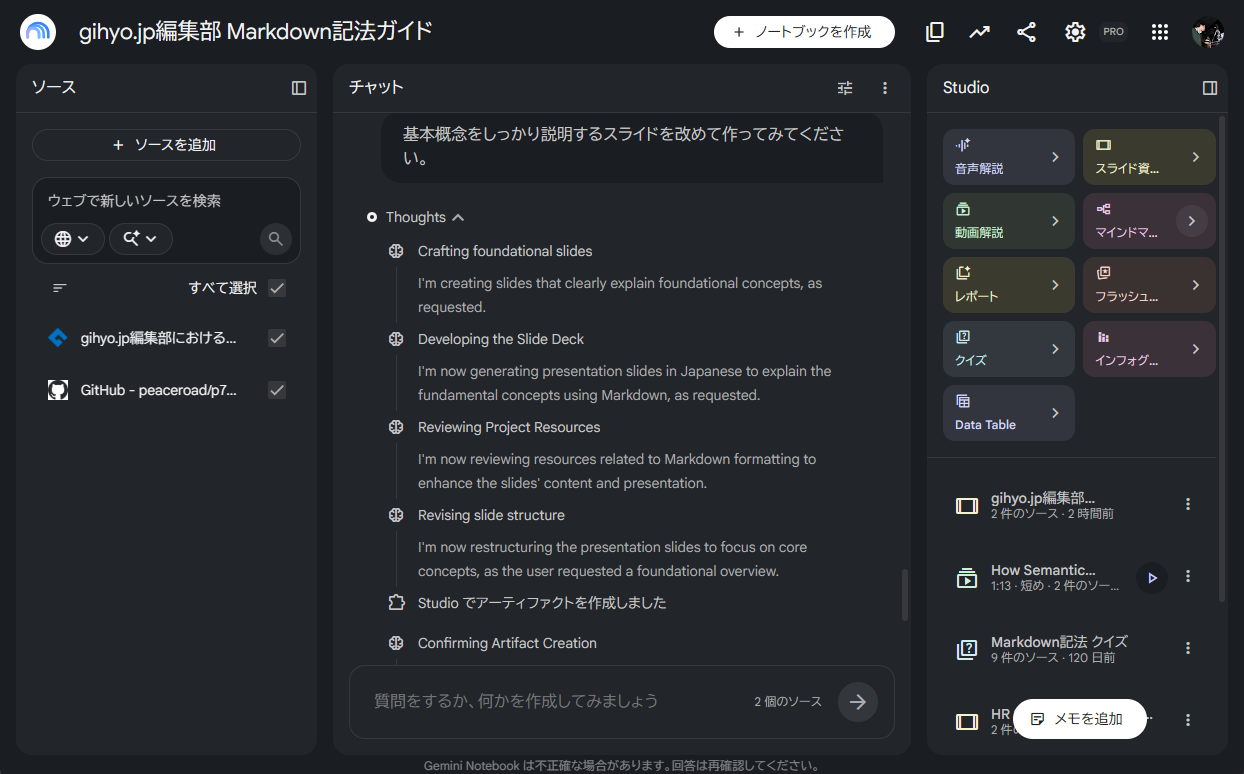Click ノートブックを作成 button

click(804, 32)
